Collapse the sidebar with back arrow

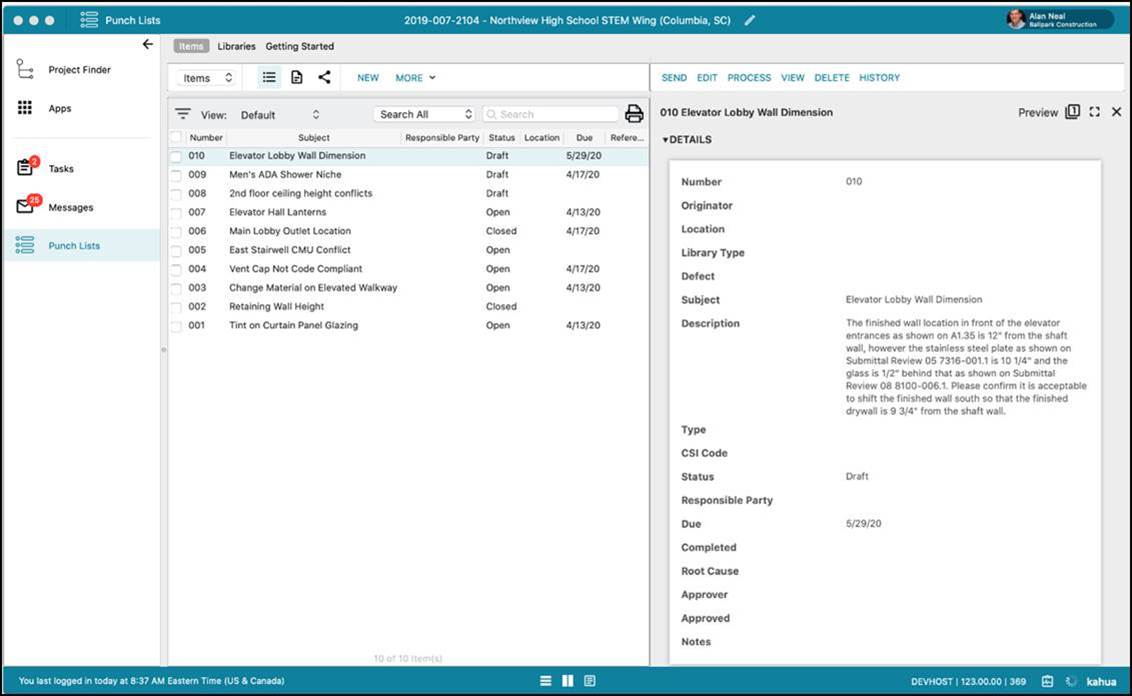point(148,44)
